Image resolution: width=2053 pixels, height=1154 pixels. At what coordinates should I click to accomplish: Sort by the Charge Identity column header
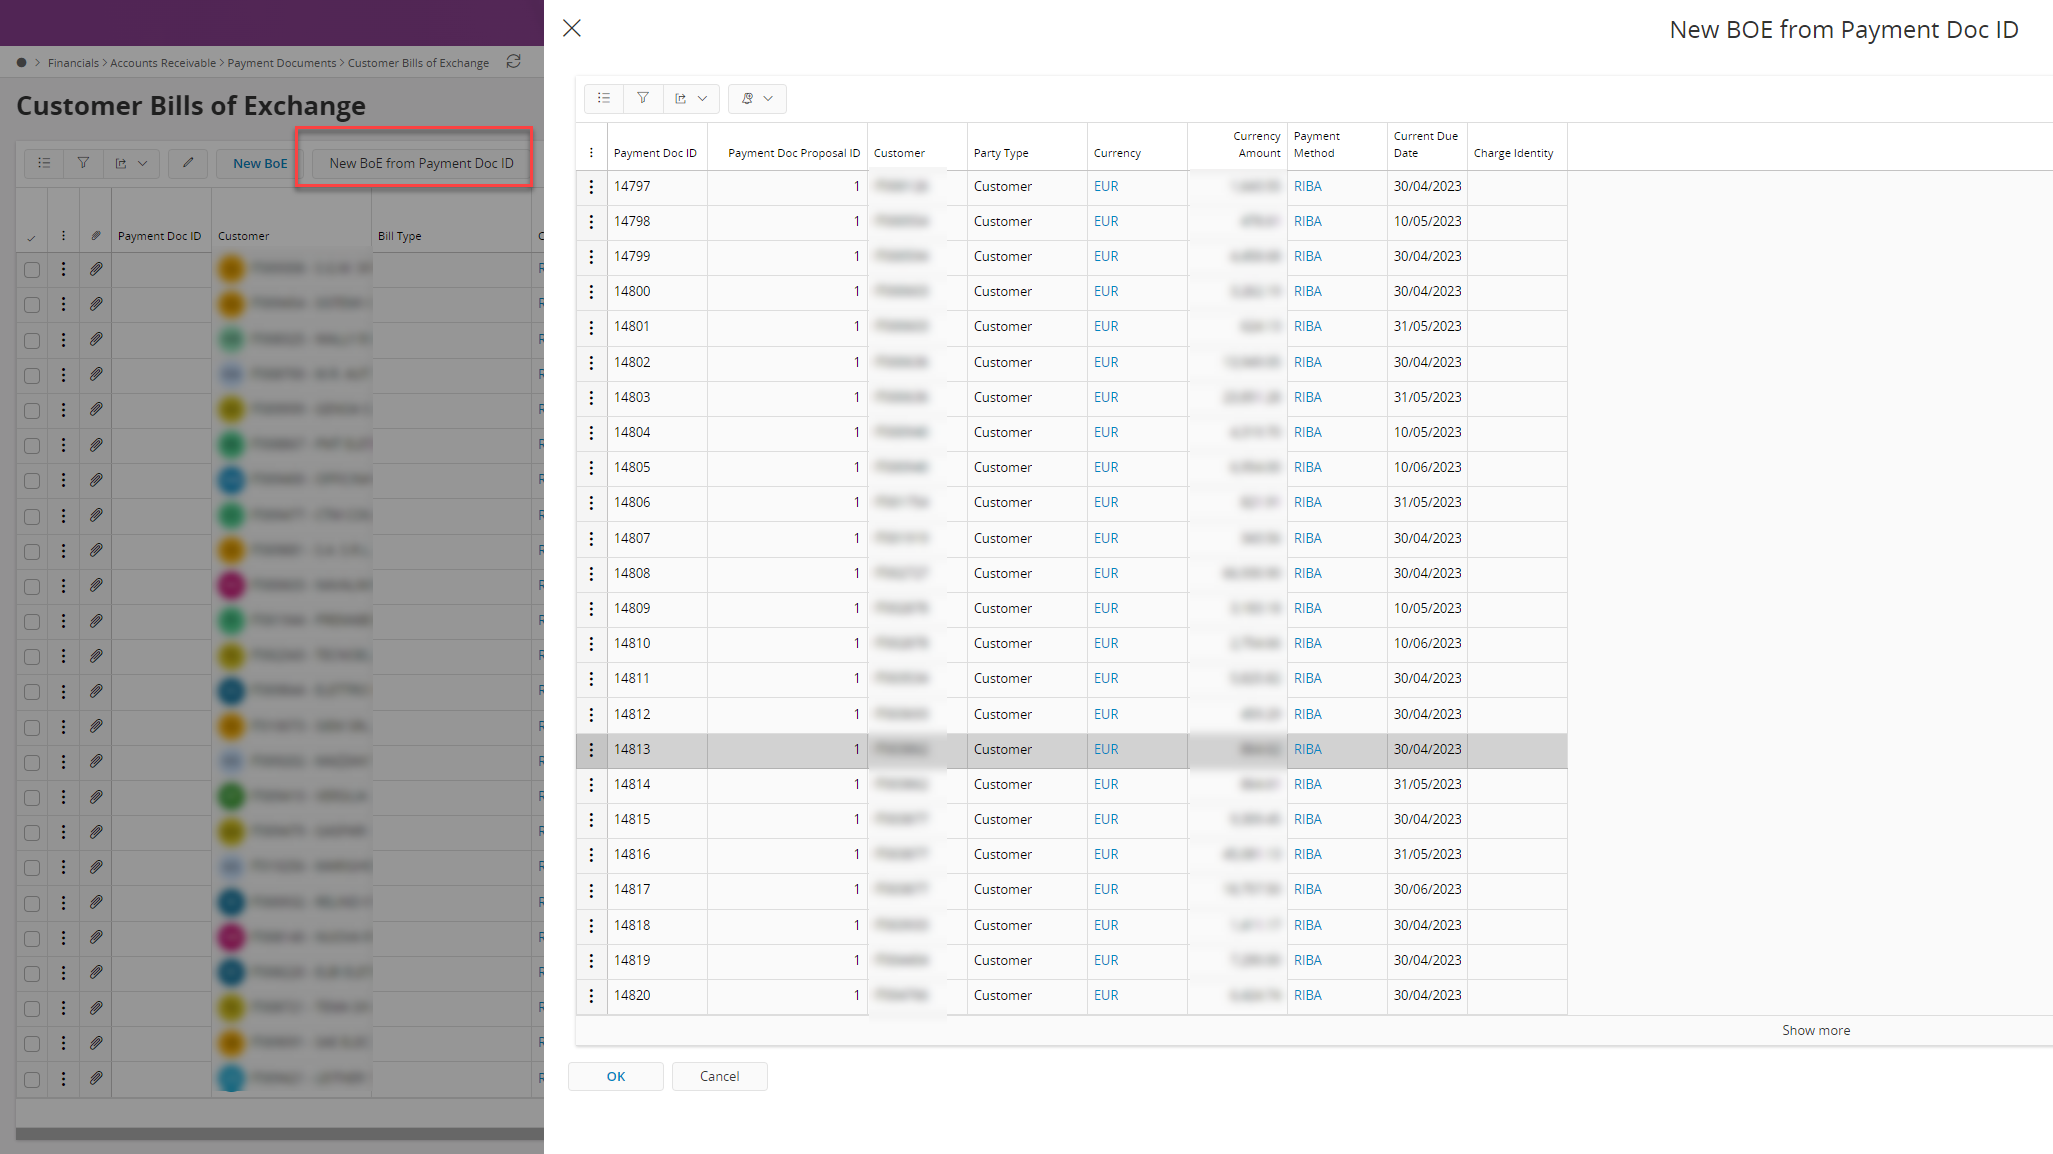pyautogui.click(x=1513, y=153)
